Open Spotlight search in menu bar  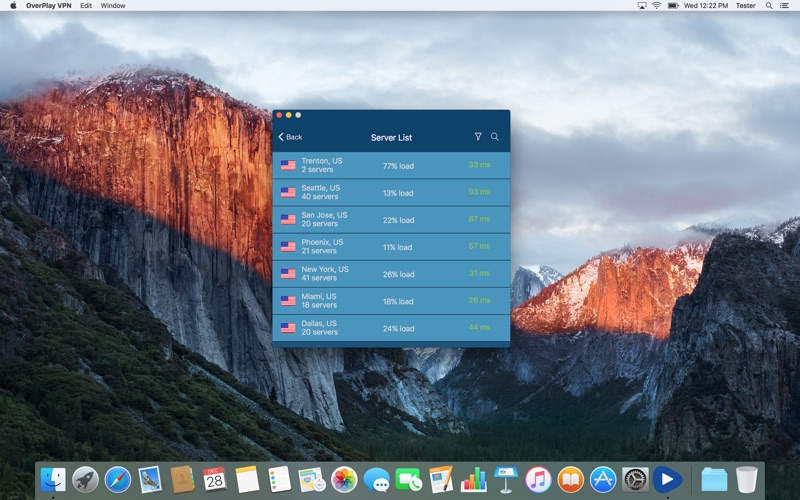pos(769,6)
